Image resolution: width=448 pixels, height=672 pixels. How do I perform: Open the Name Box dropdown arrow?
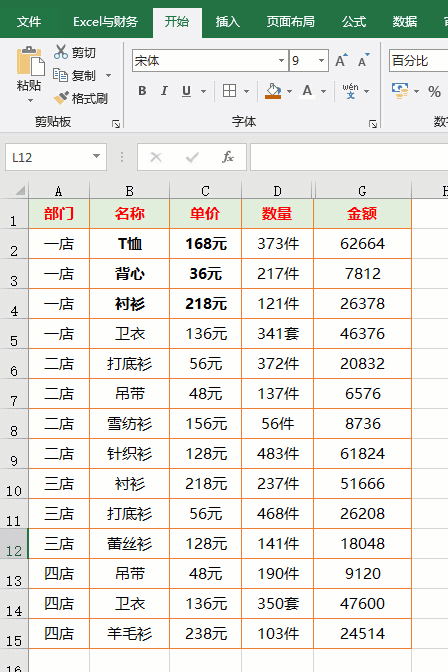pyautogui.click(x=96, y=156)
